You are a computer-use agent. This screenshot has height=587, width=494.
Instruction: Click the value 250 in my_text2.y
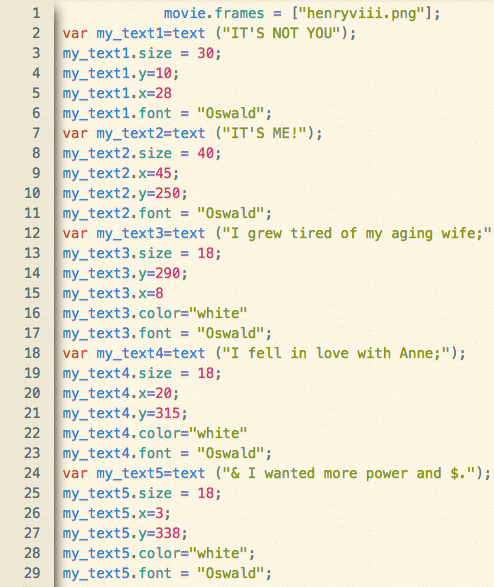coord(168,194)
